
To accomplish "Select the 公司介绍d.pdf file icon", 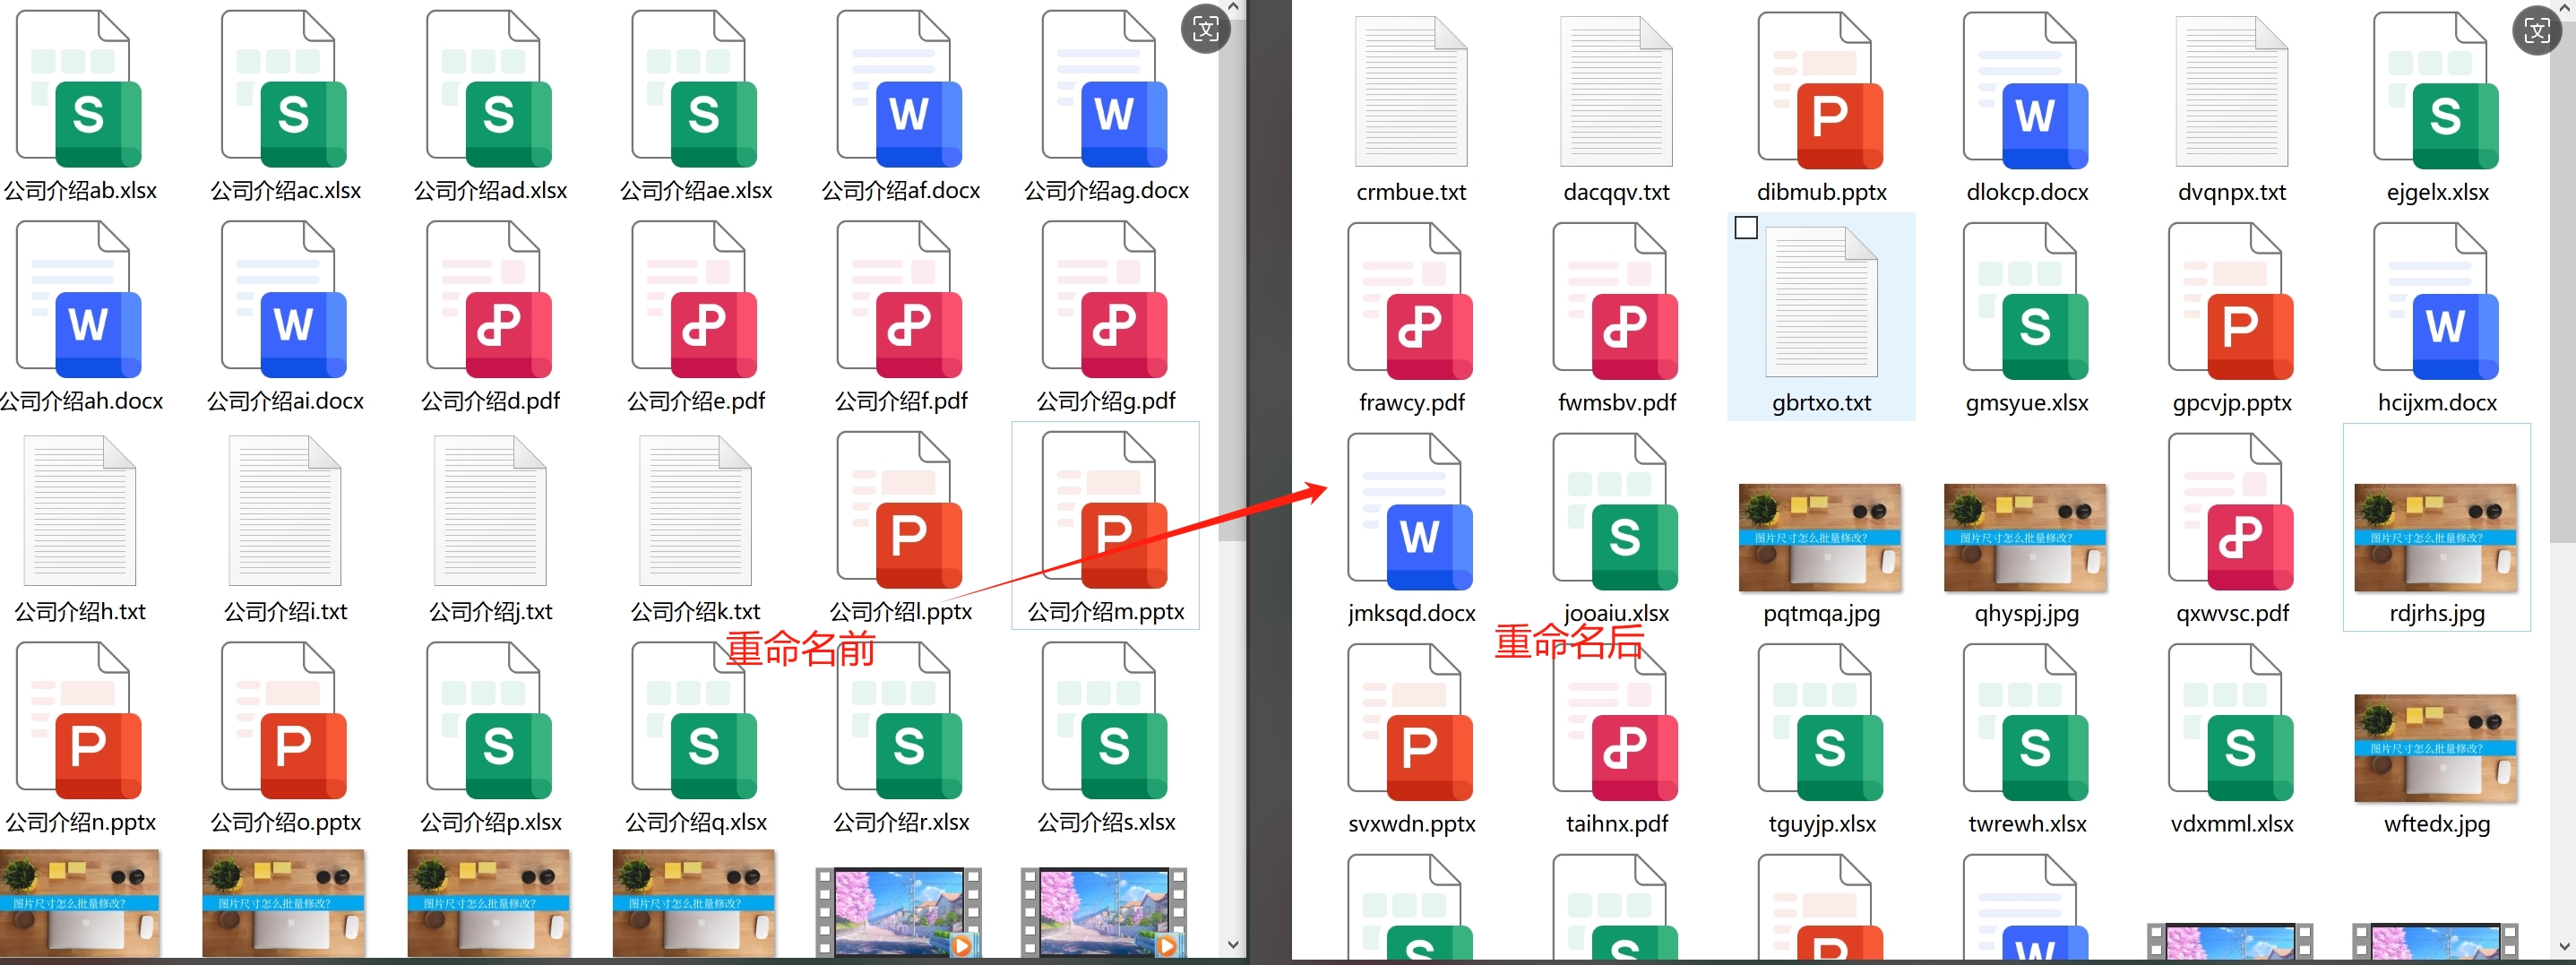I will pos(489,299).
